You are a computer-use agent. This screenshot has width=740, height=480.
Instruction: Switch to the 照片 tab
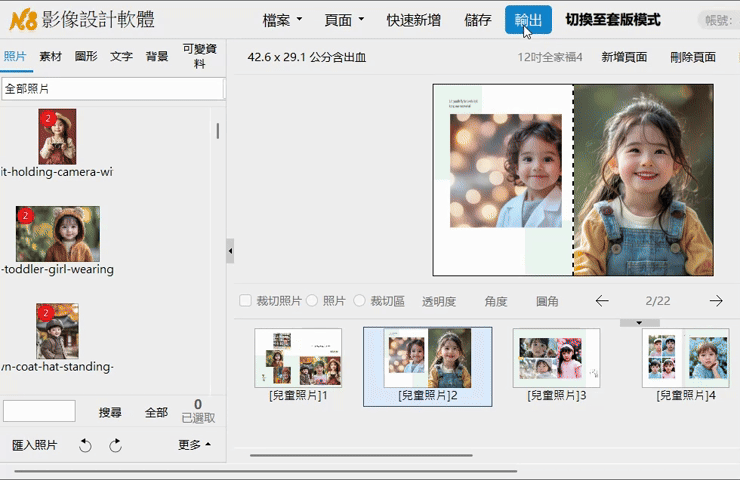click(x=15, y=57)
